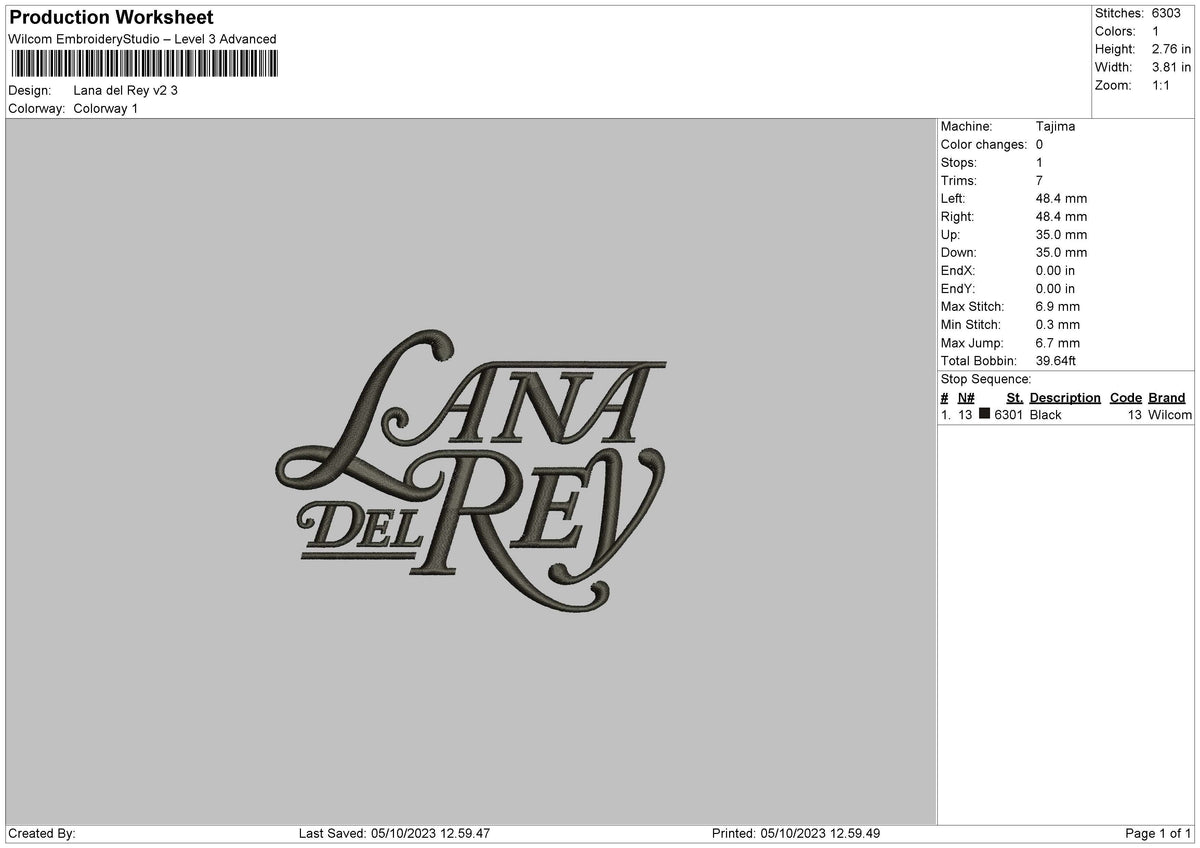Select the Up value '35.0 mm'
This screenshot has height=848, width=1200.
1061,234
